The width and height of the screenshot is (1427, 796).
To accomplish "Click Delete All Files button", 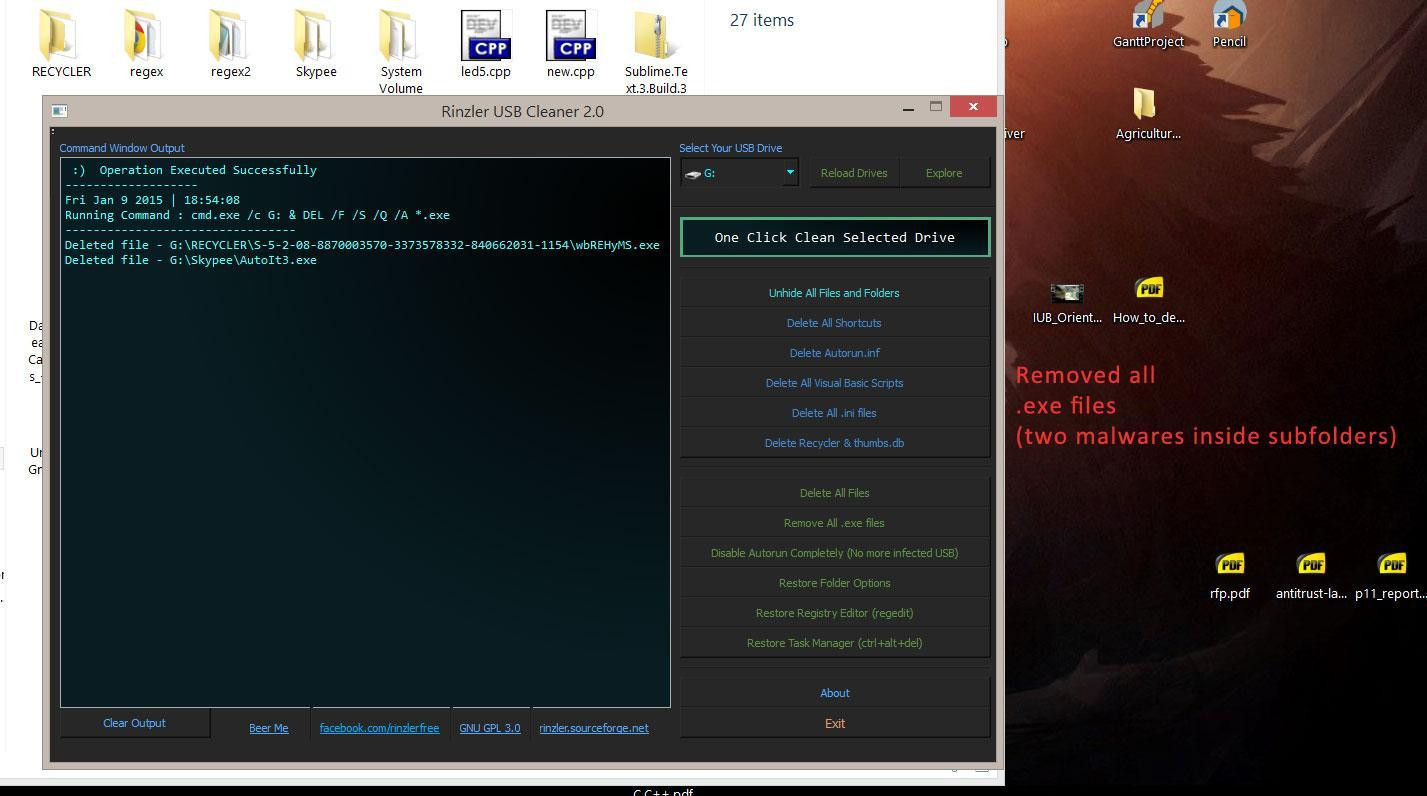I will click(834, 493).
